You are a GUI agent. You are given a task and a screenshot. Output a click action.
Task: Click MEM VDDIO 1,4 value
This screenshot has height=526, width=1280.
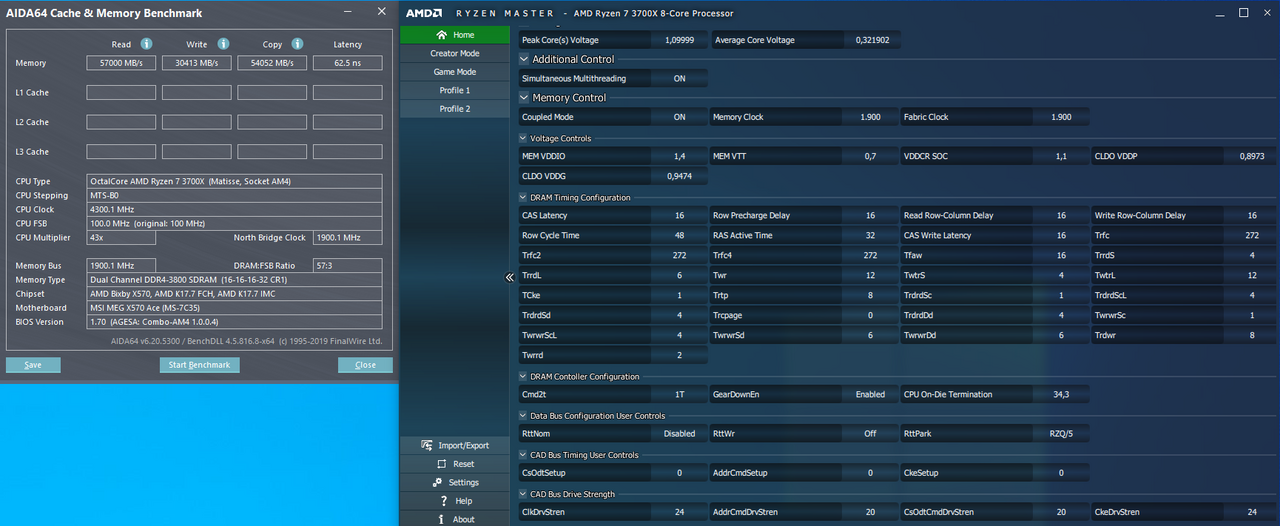tap(680, 156)
